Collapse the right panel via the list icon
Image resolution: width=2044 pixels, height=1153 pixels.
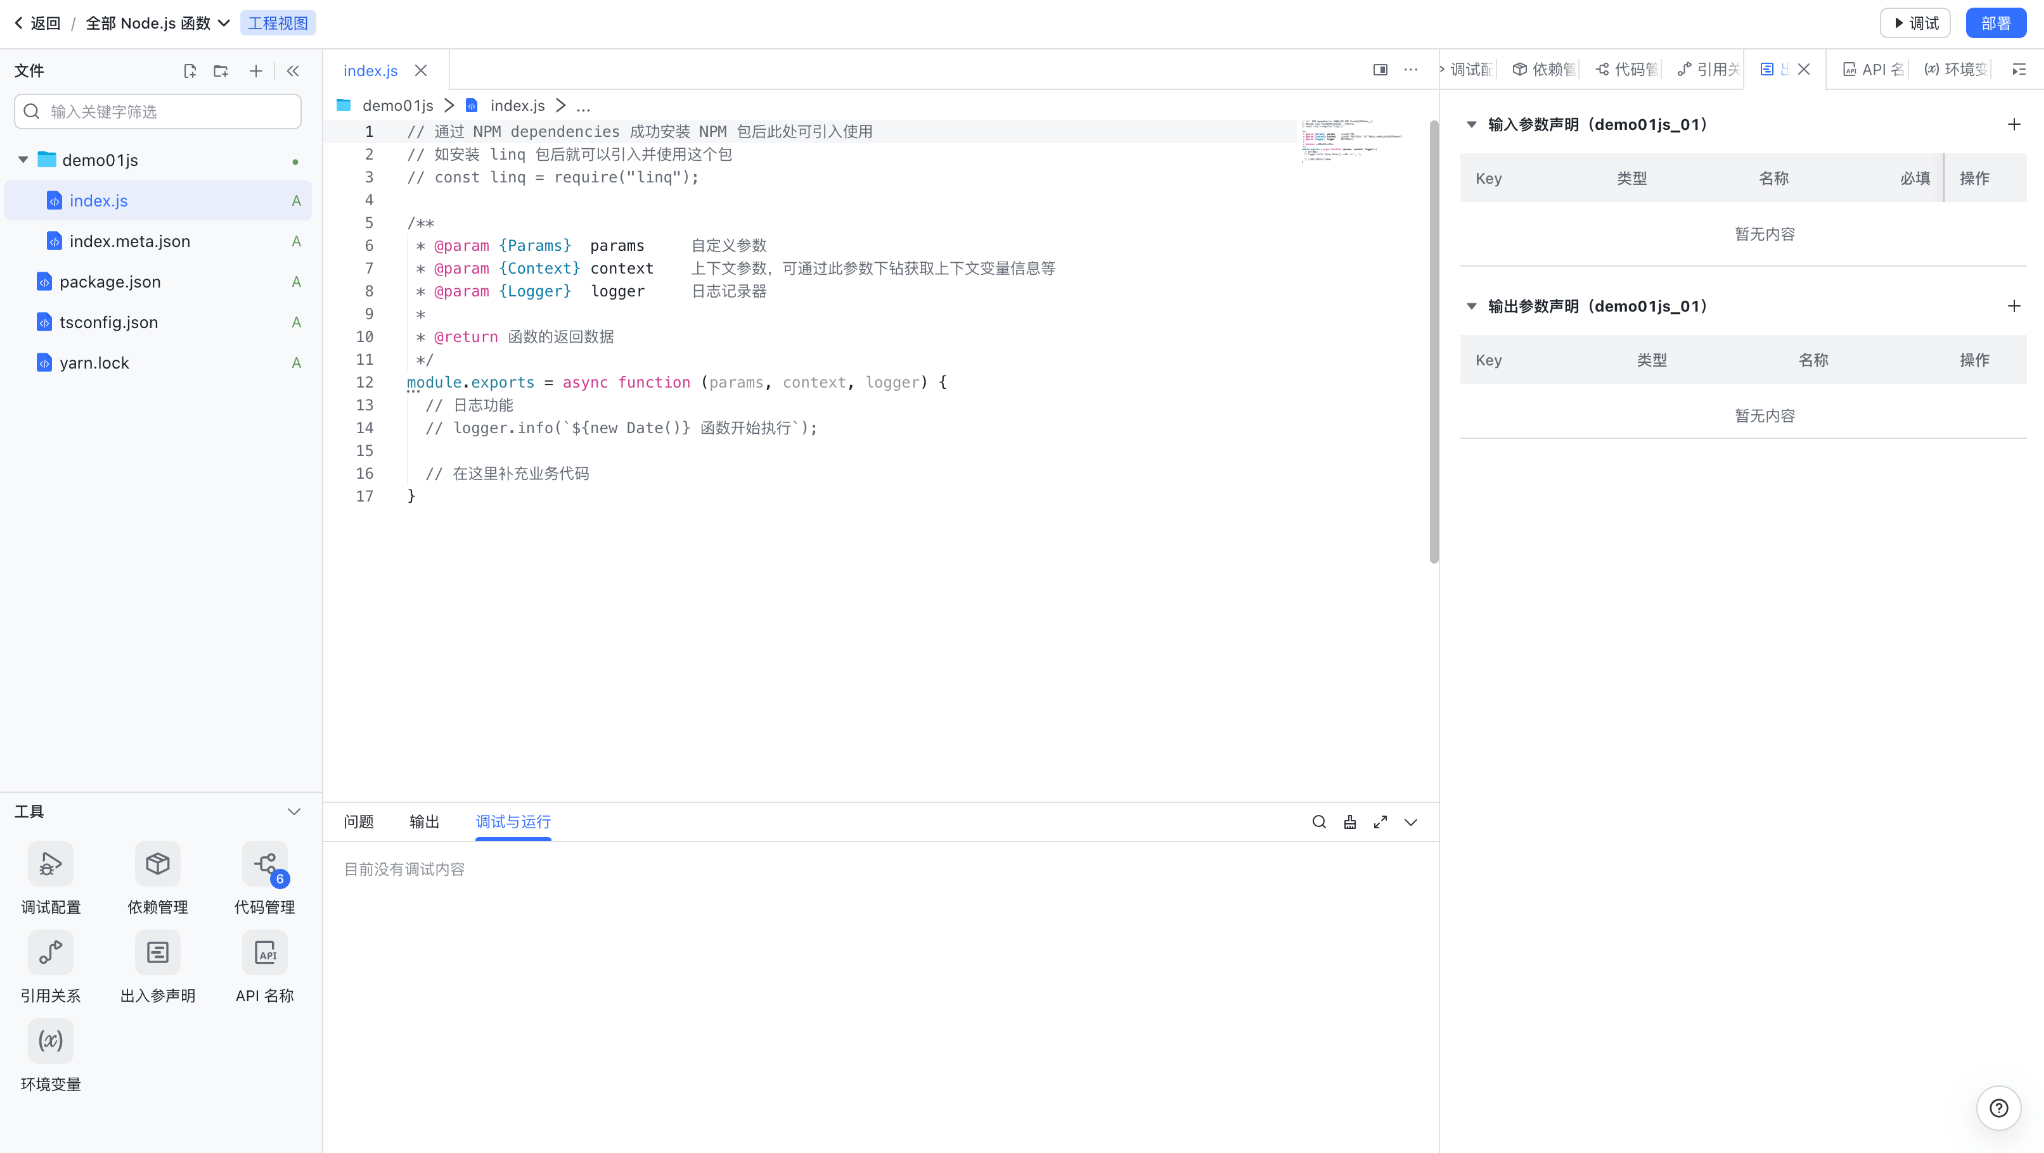[x=2019, y=70]
